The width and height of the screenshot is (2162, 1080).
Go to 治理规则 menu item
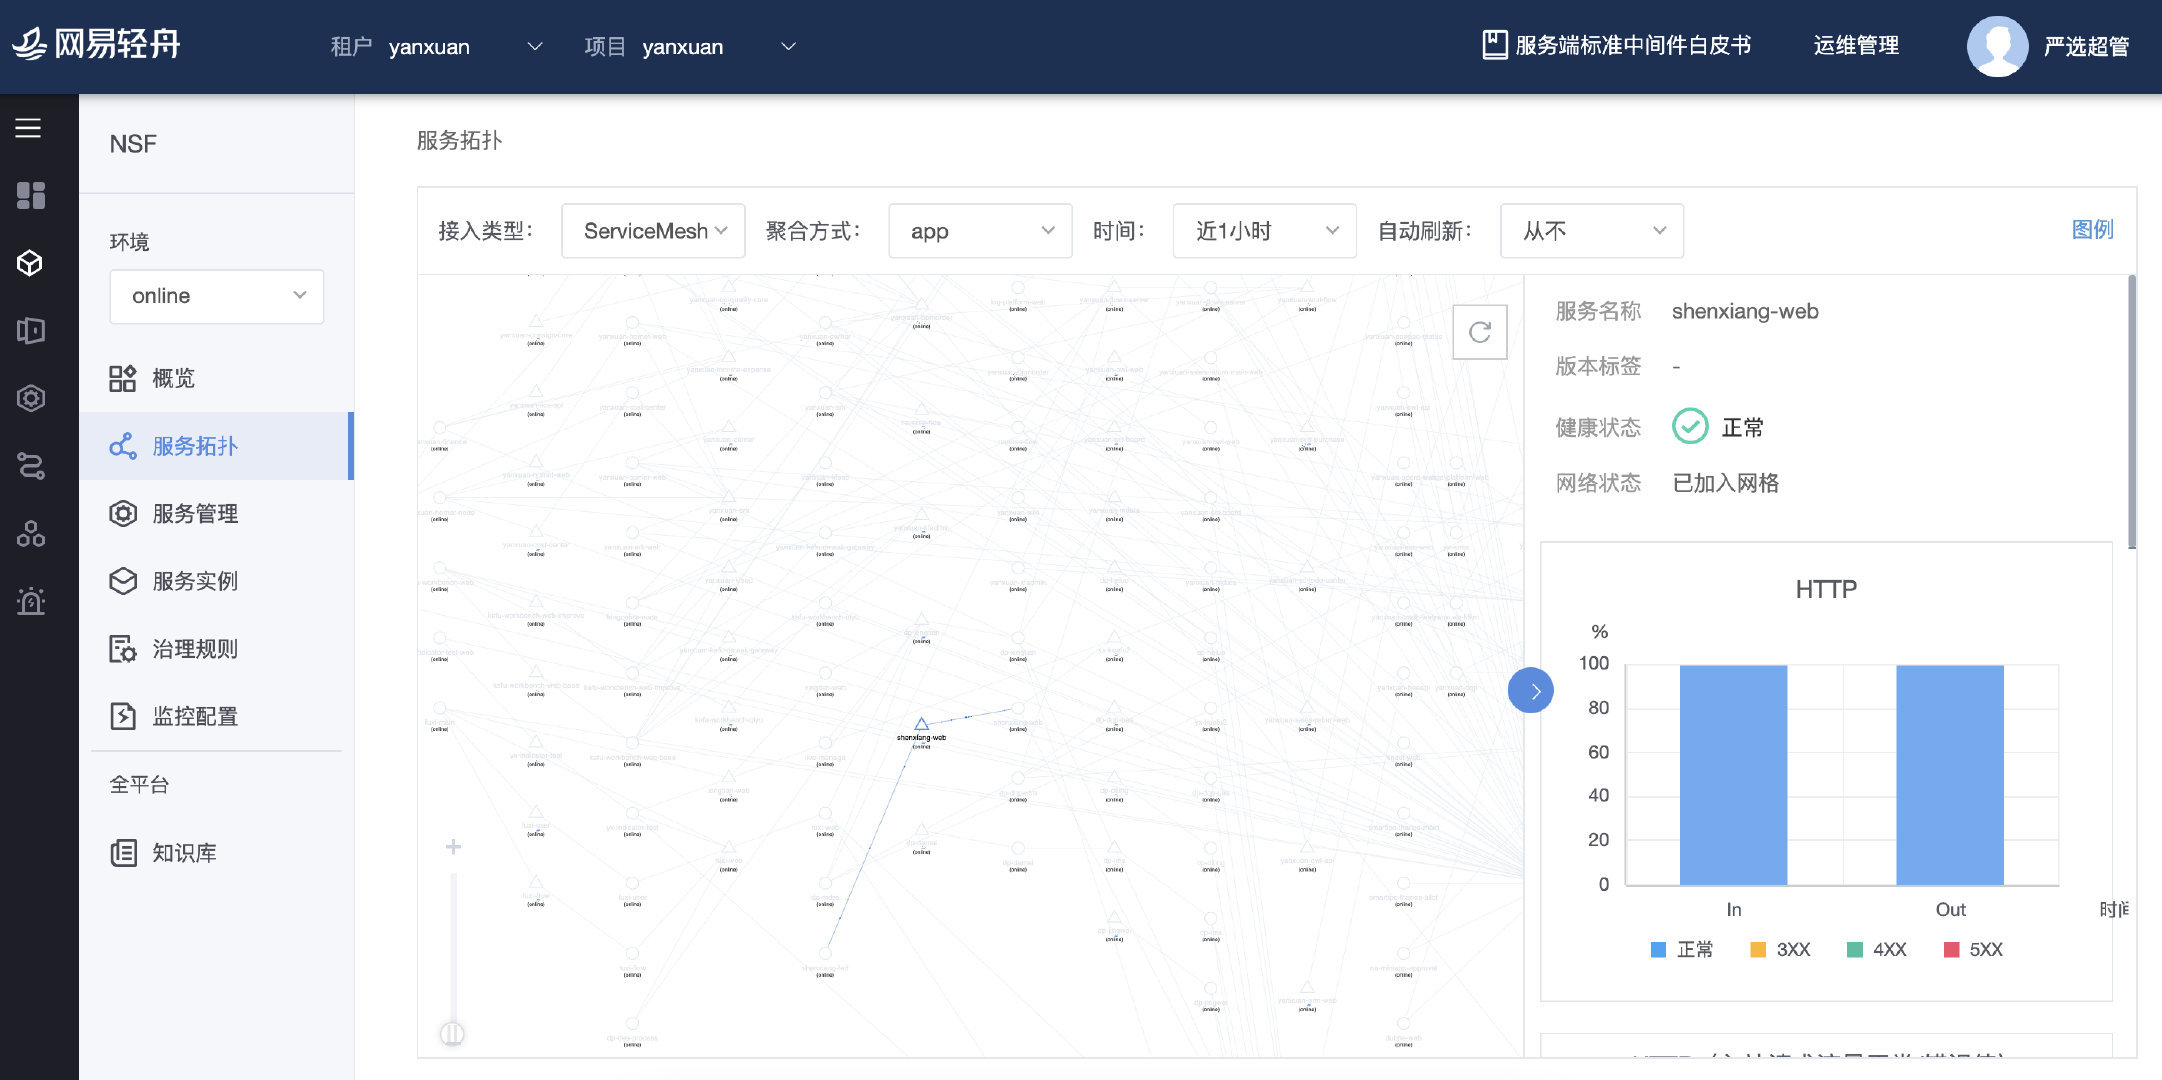(194, 649)
